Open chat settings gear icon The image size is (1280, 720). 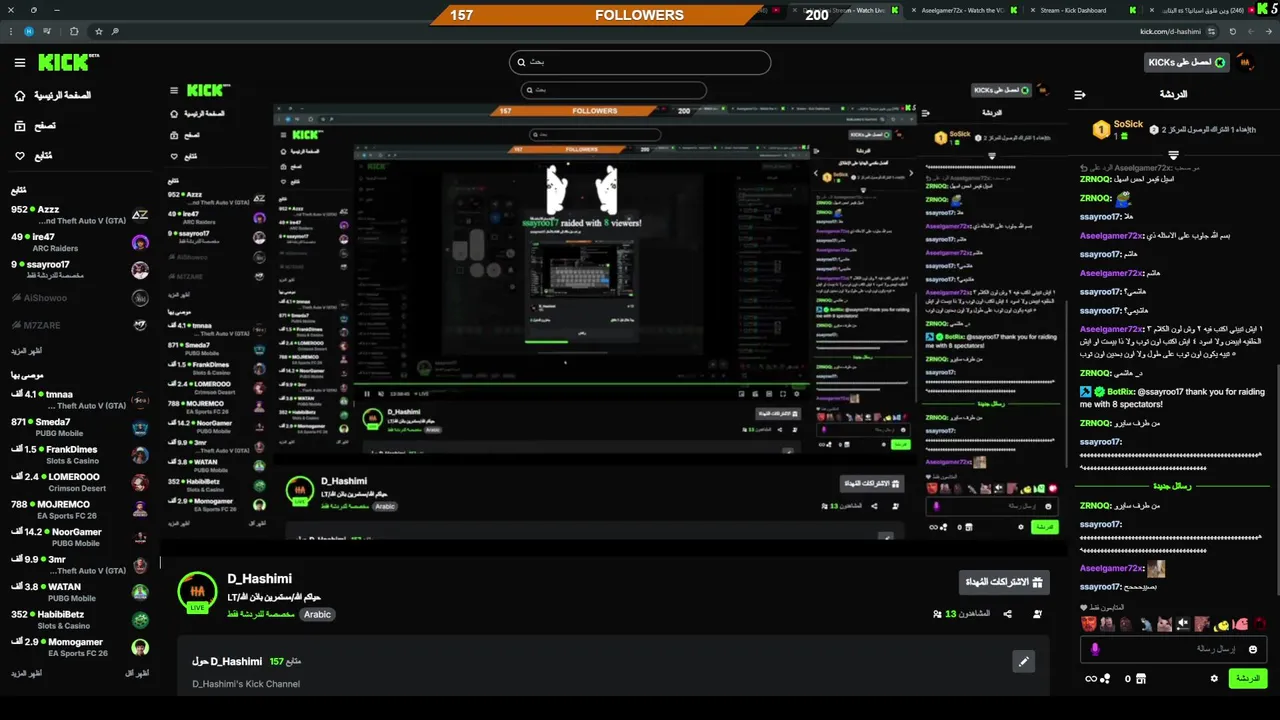coord(1214,678)
